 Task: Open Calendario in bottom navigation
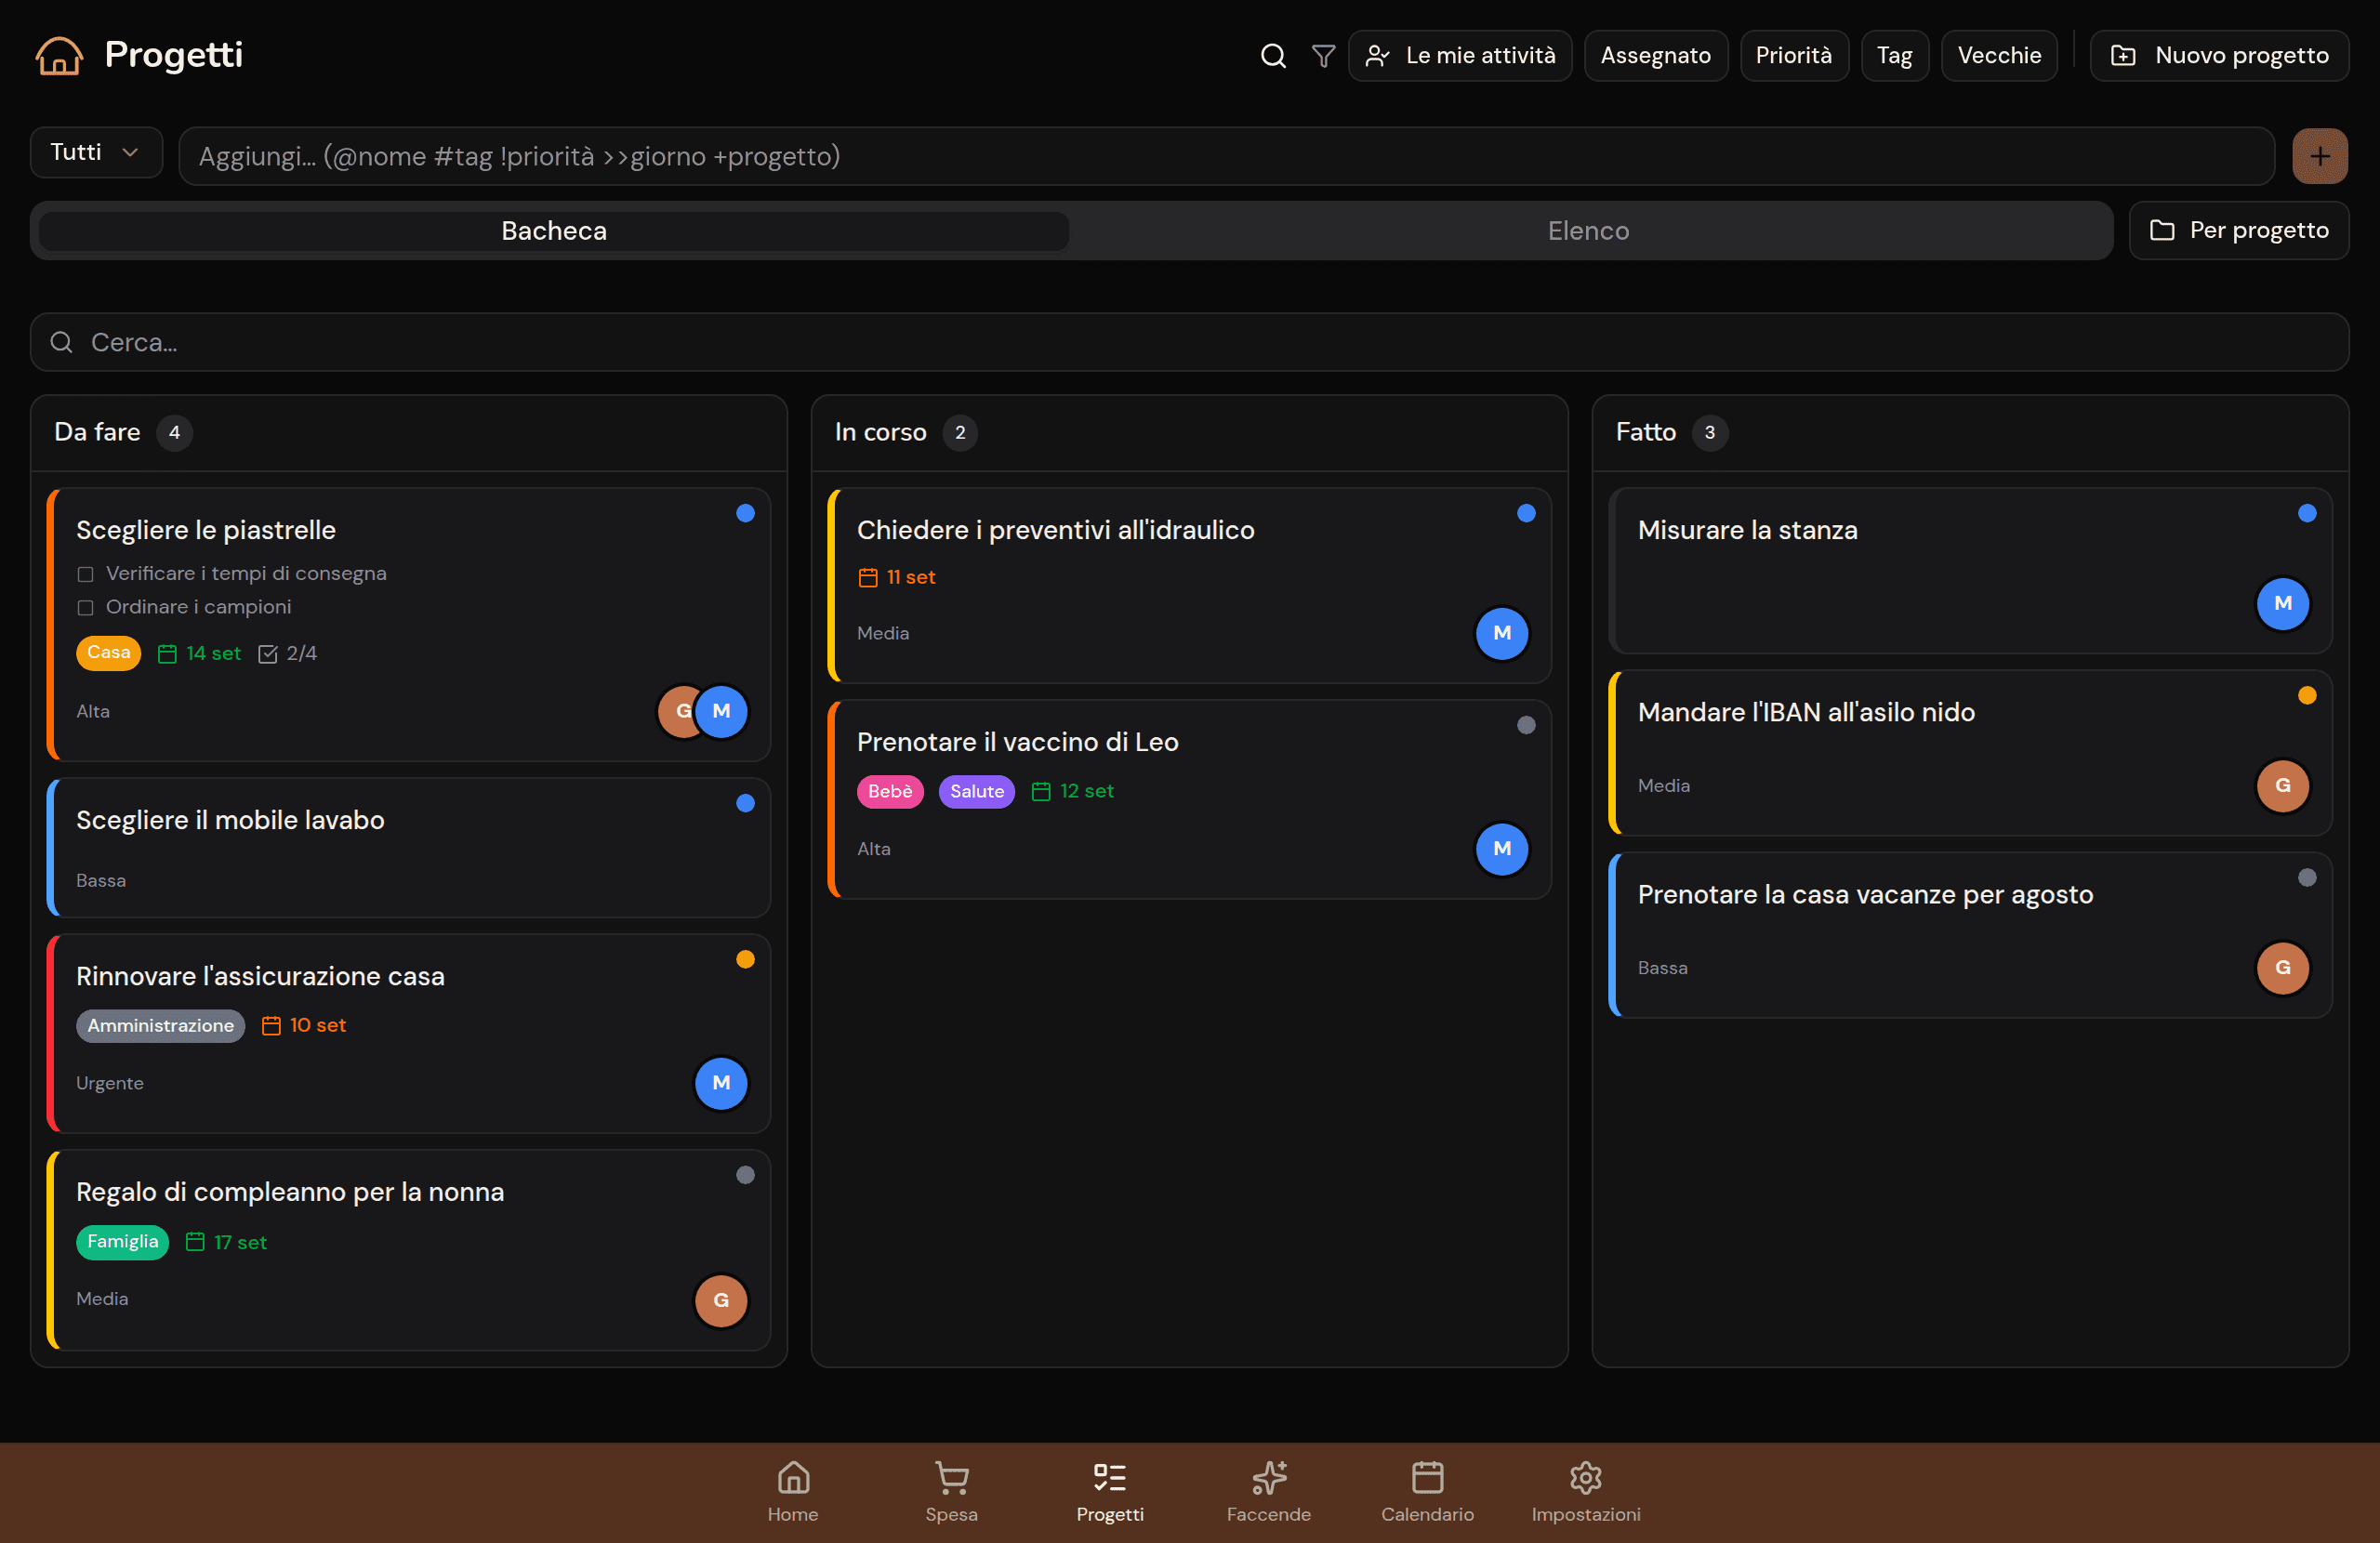1427,1491
